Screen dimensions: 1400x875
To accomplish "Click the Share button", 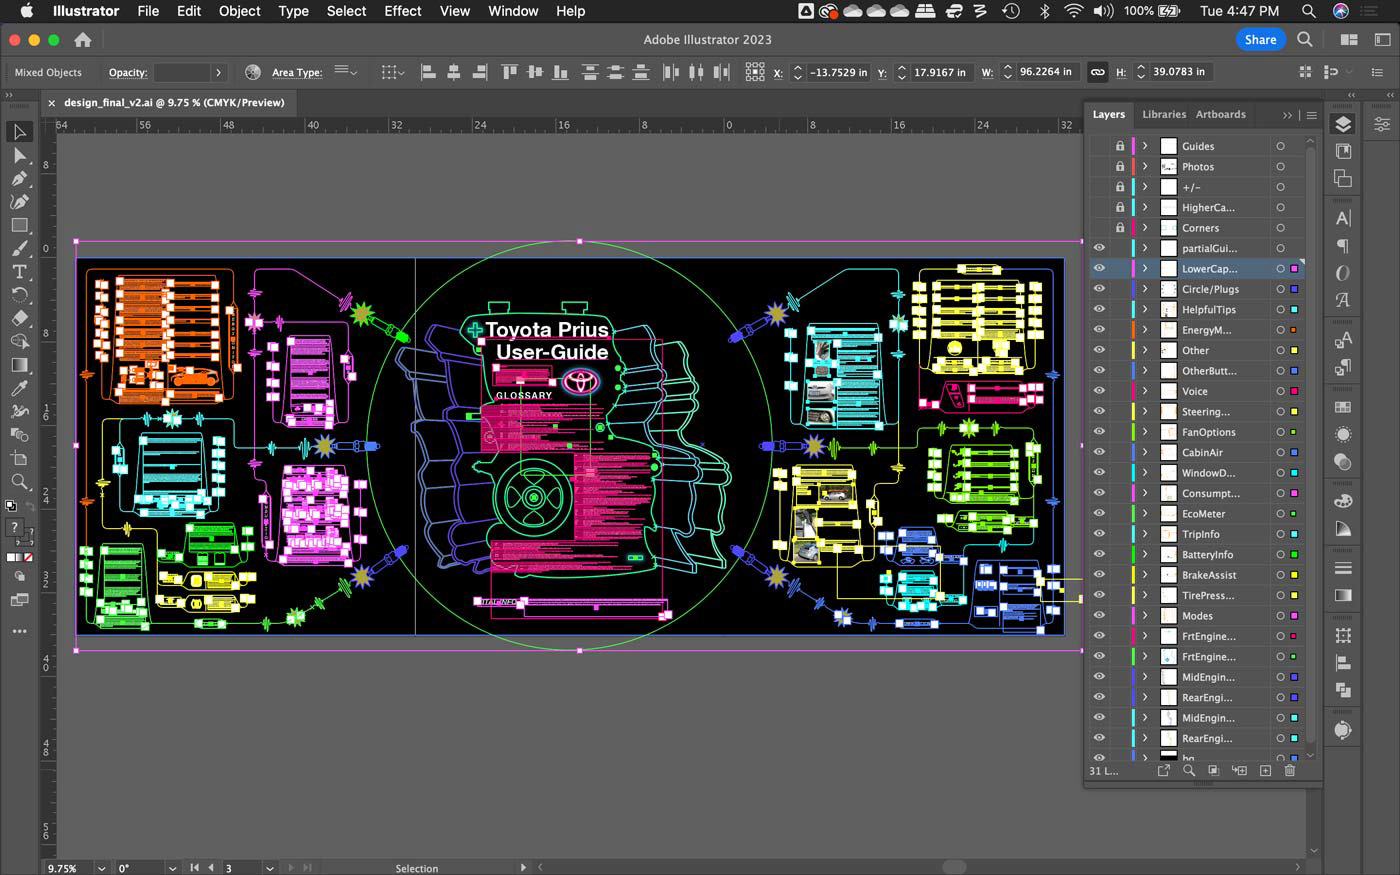I will (1260, 40).
